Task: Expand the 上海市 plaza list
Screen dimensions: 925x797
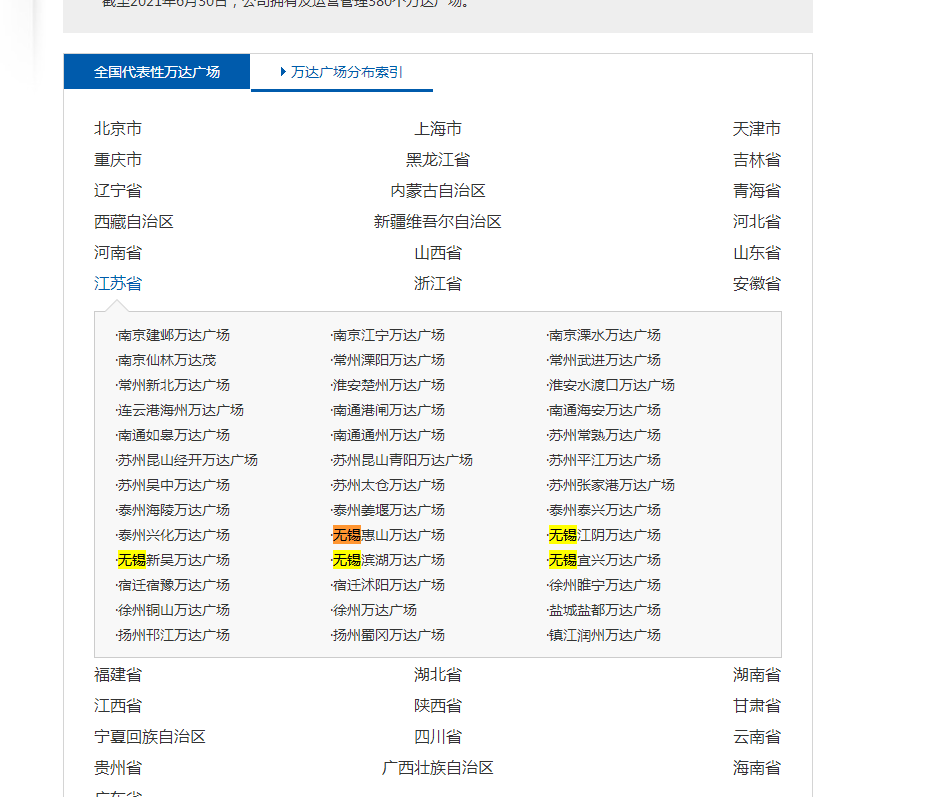Action: [438, 129]
